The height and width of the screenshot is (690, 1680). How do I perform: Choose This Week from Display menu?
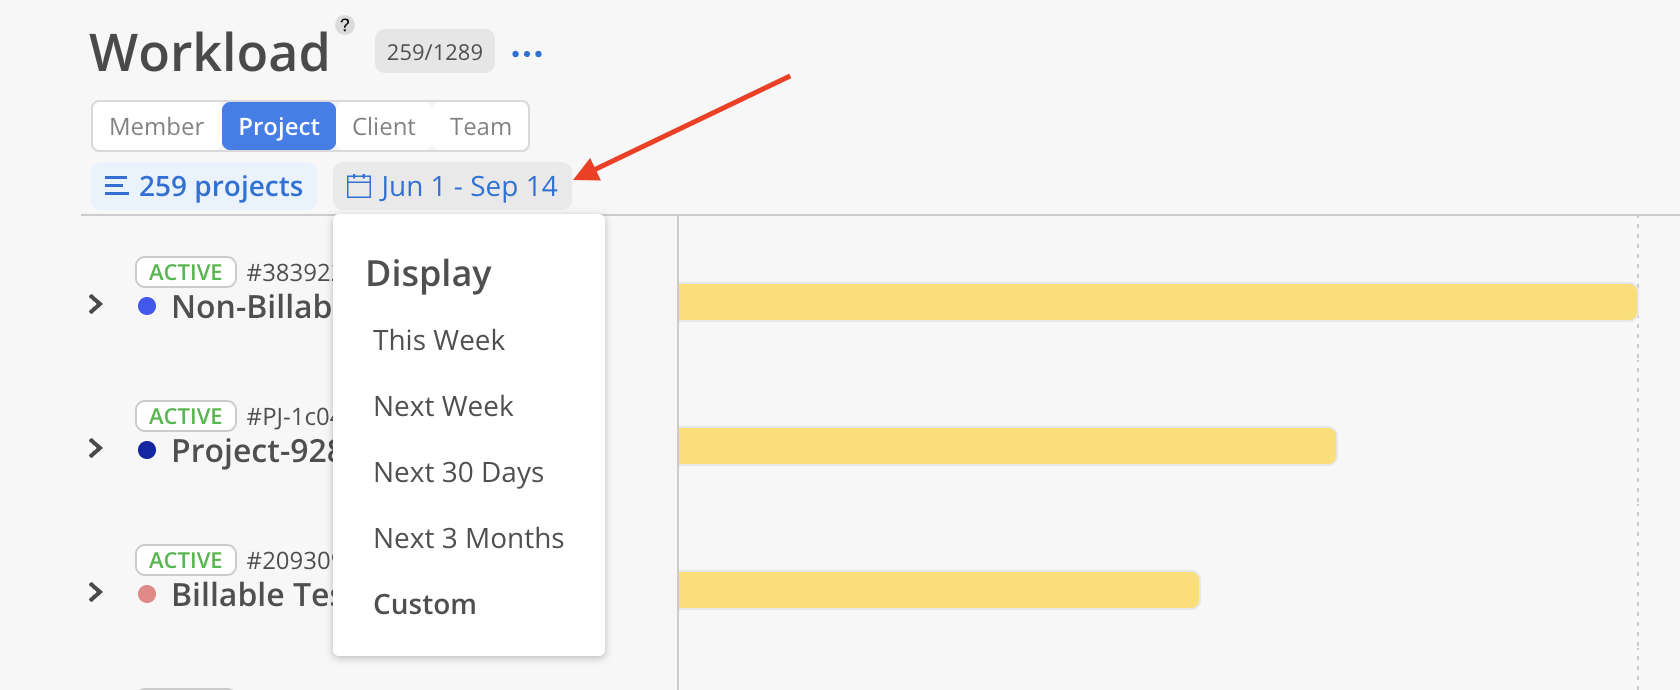[439, 340]
